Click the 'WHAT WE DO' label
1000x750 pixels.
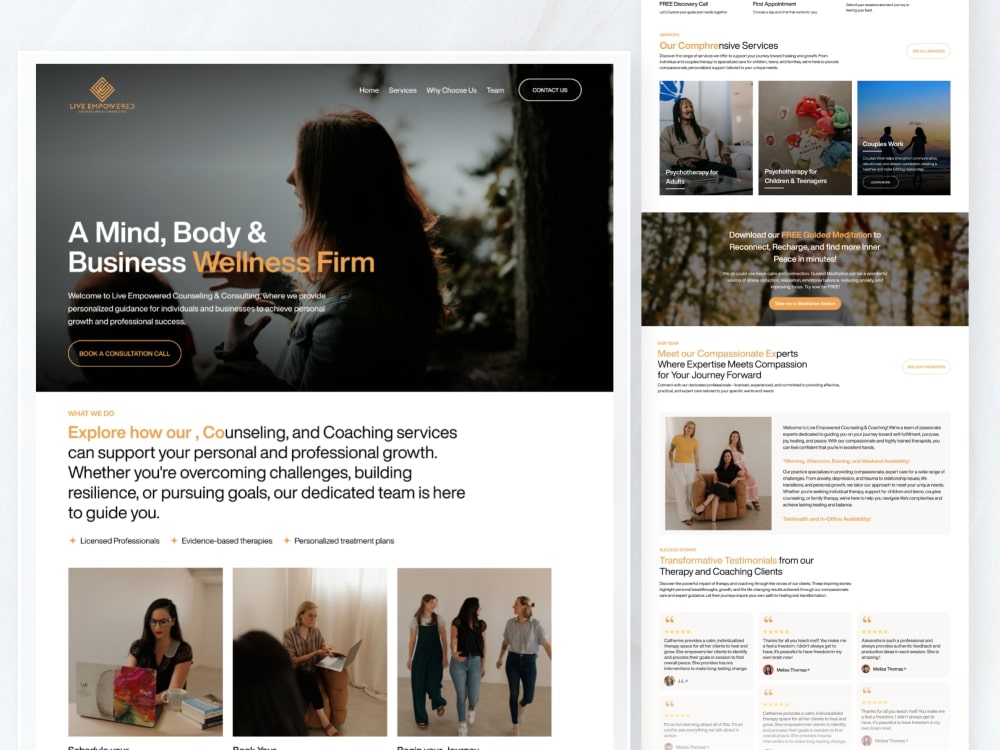coord(91,413)
